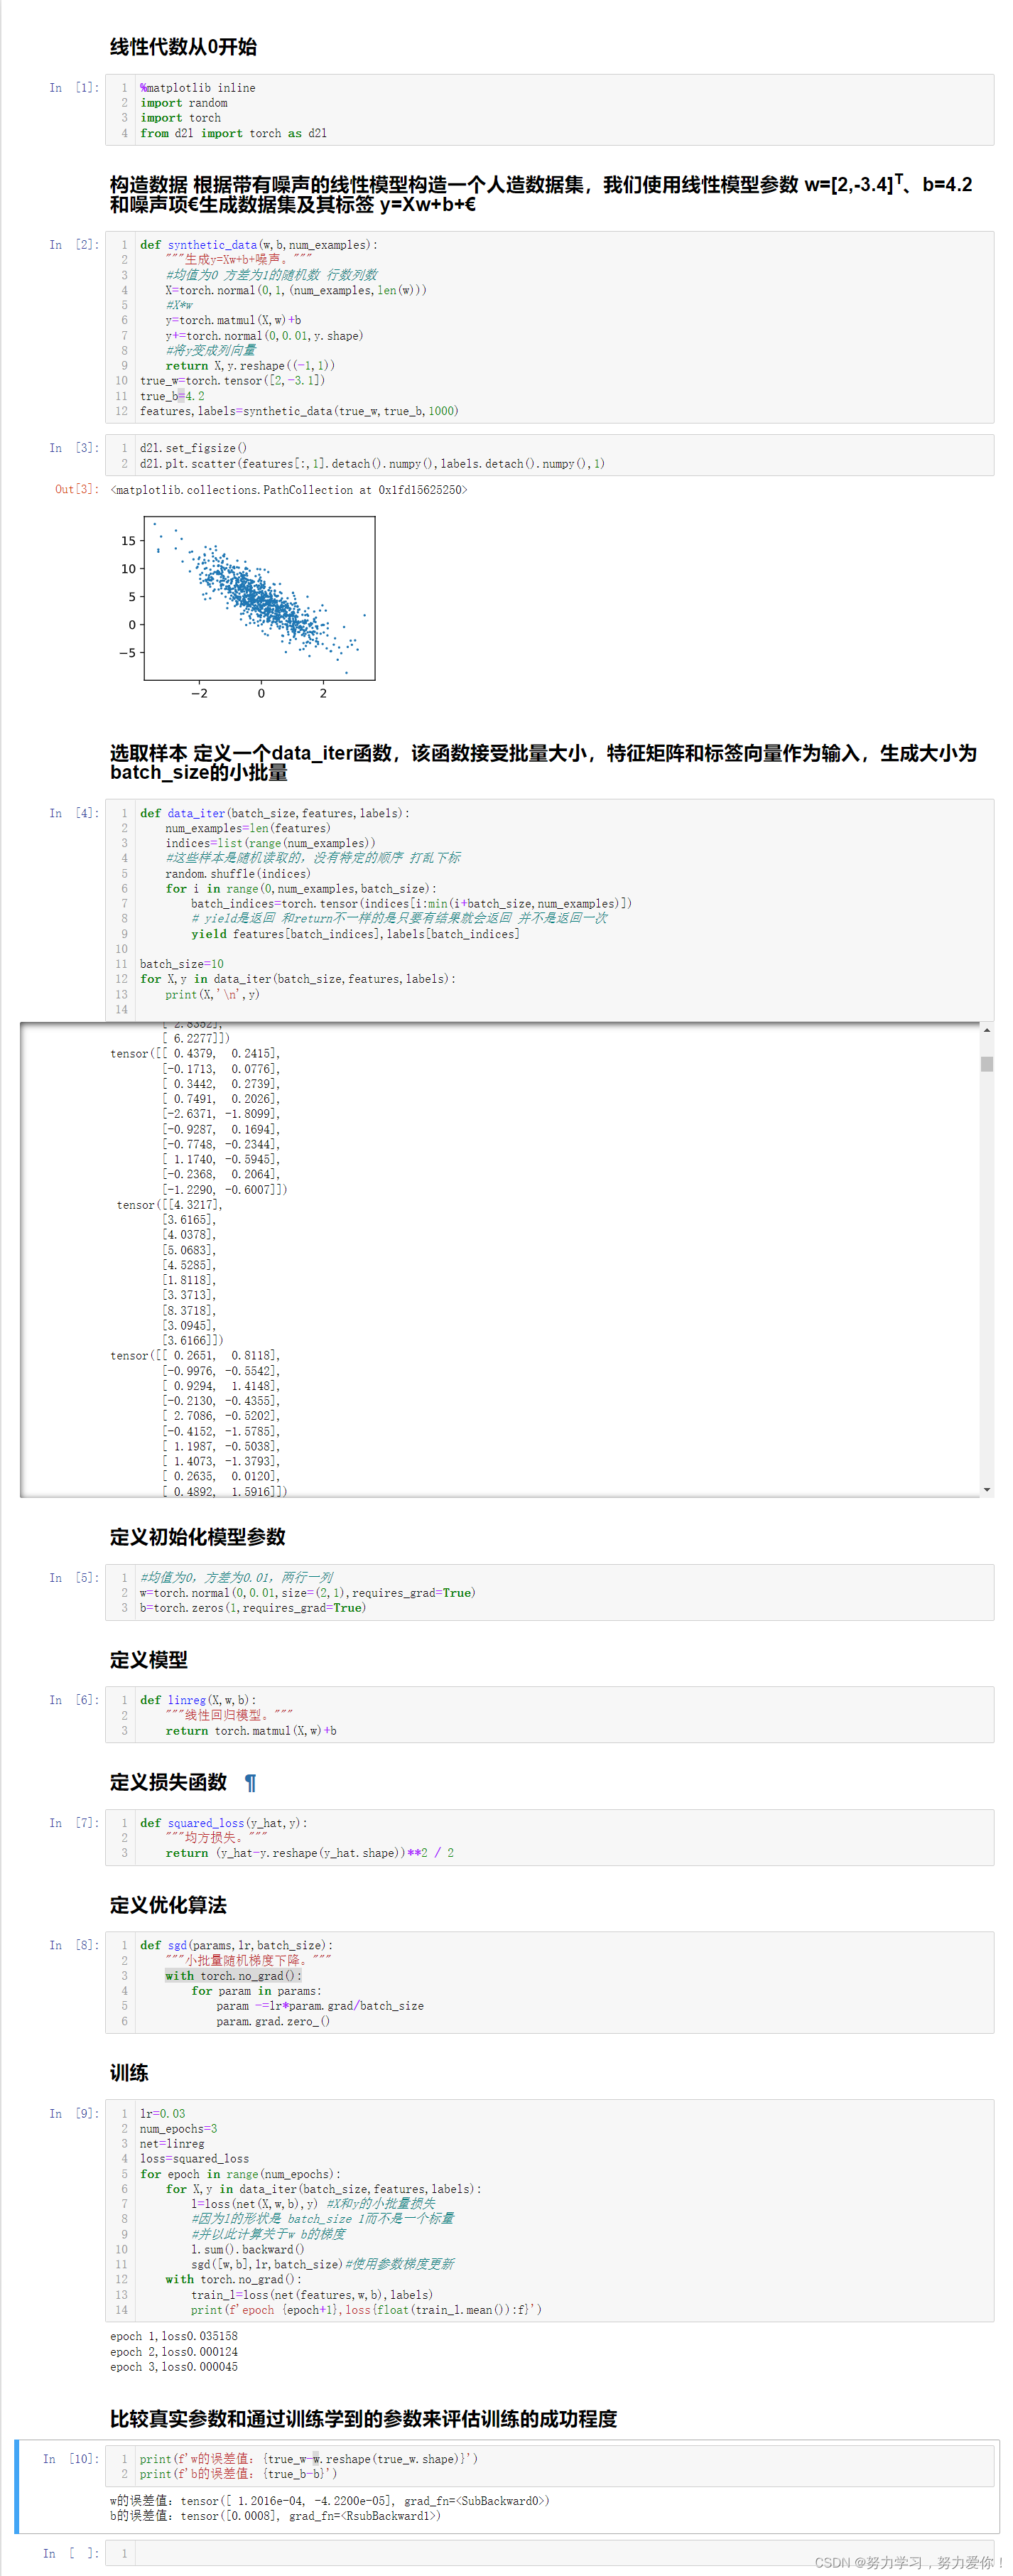Screen dimensions: 1013x2576
Task: Click the 'true_b=4.2' code line
Action: pos(172,396)
